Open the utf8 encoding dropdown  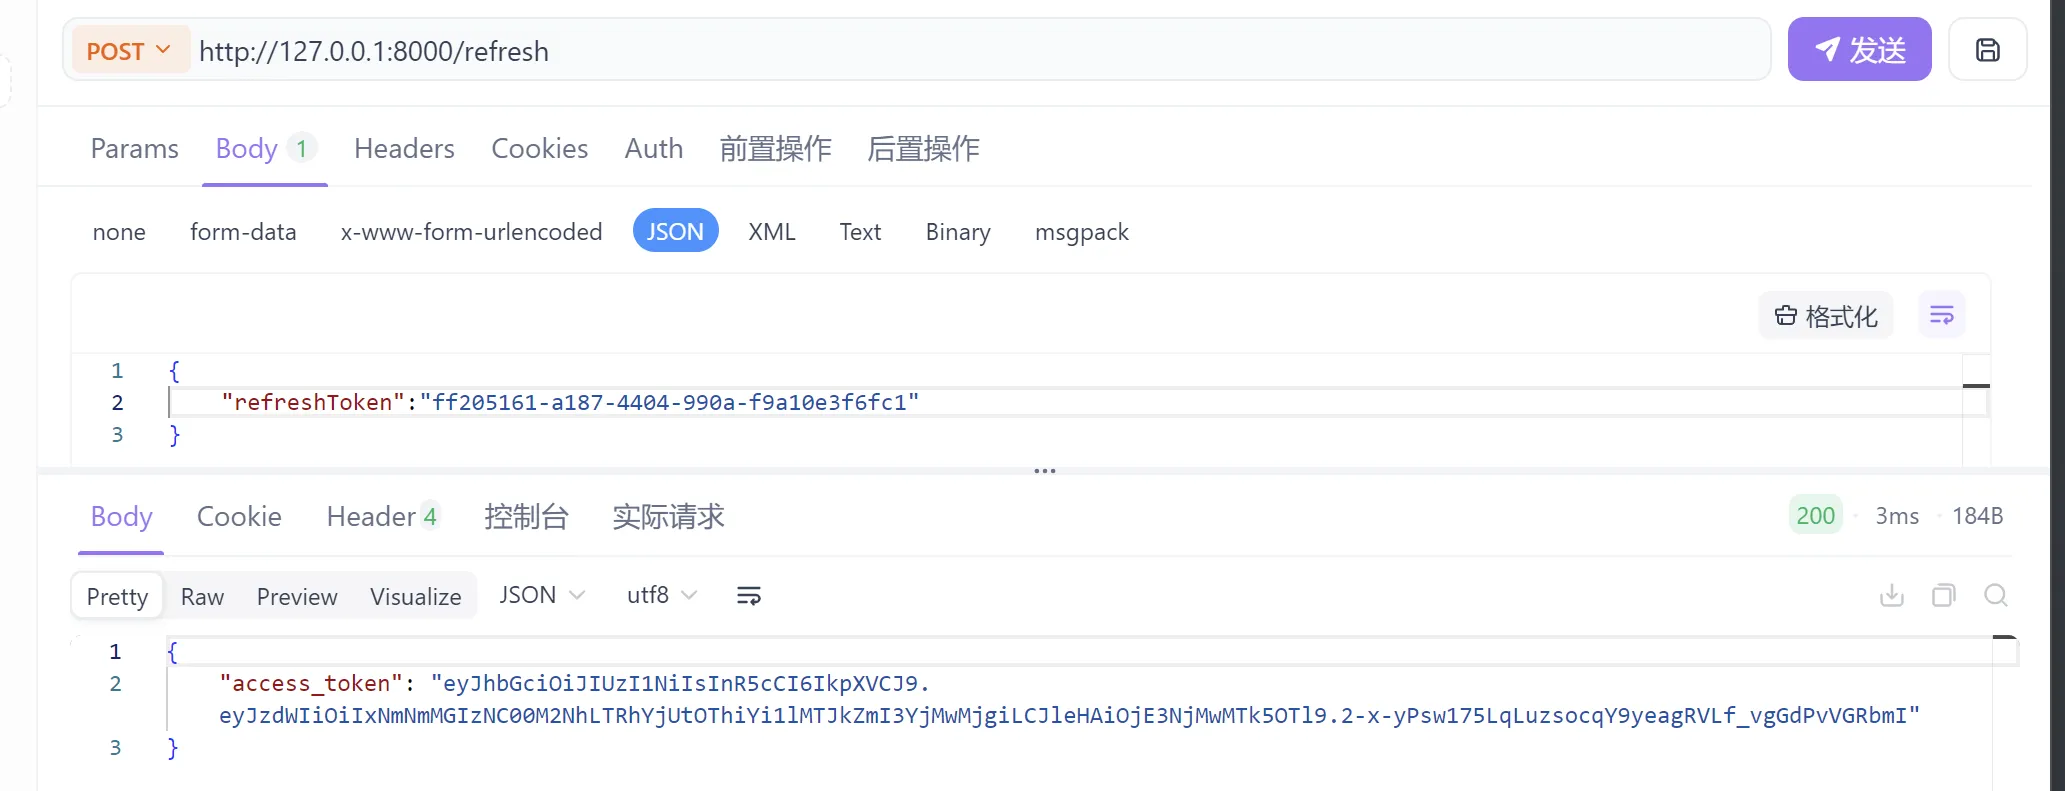click(661, 595)
